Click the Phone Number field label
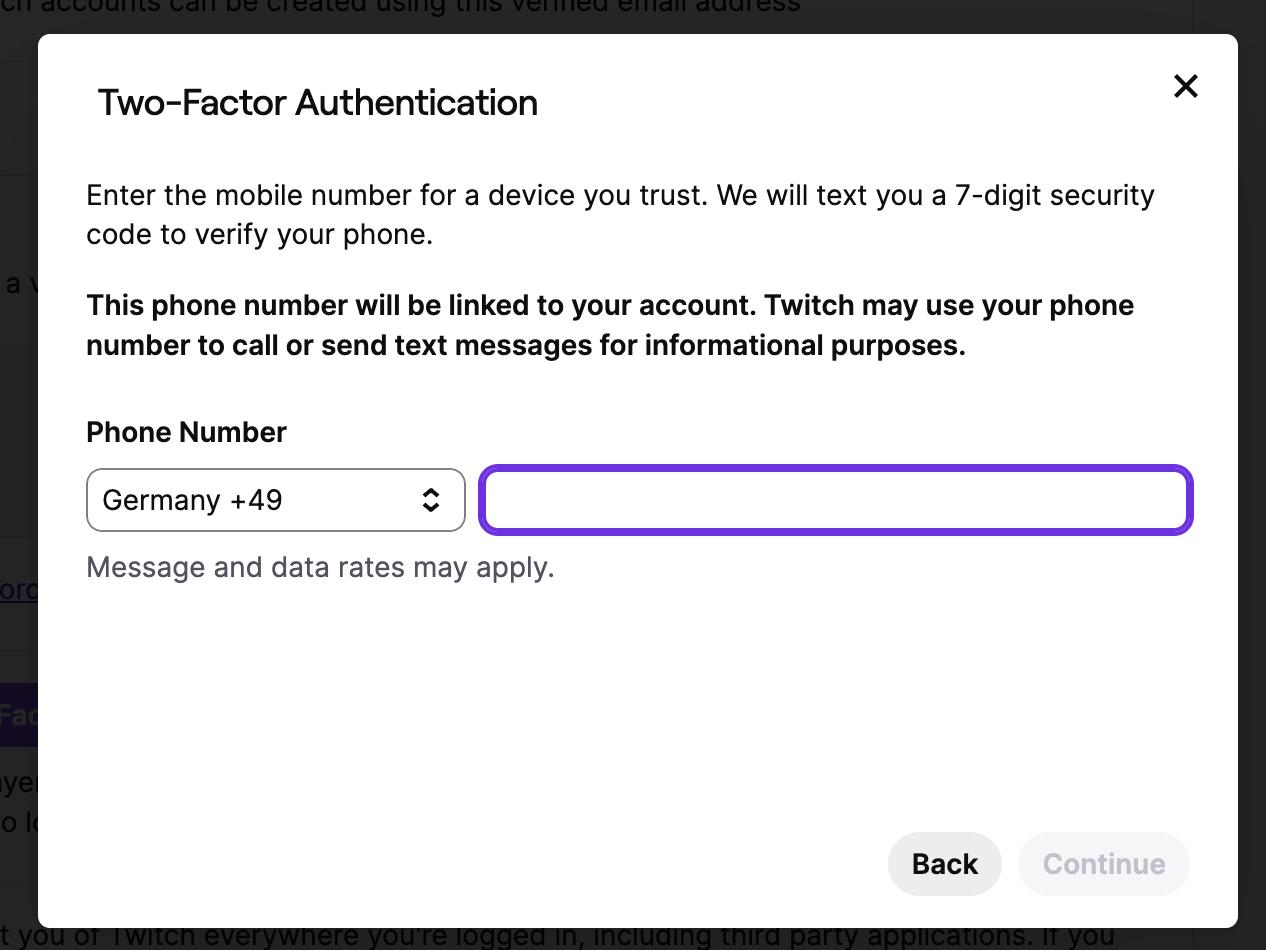This screenshot has width=1266, height=950. click(x=186, y=432)
